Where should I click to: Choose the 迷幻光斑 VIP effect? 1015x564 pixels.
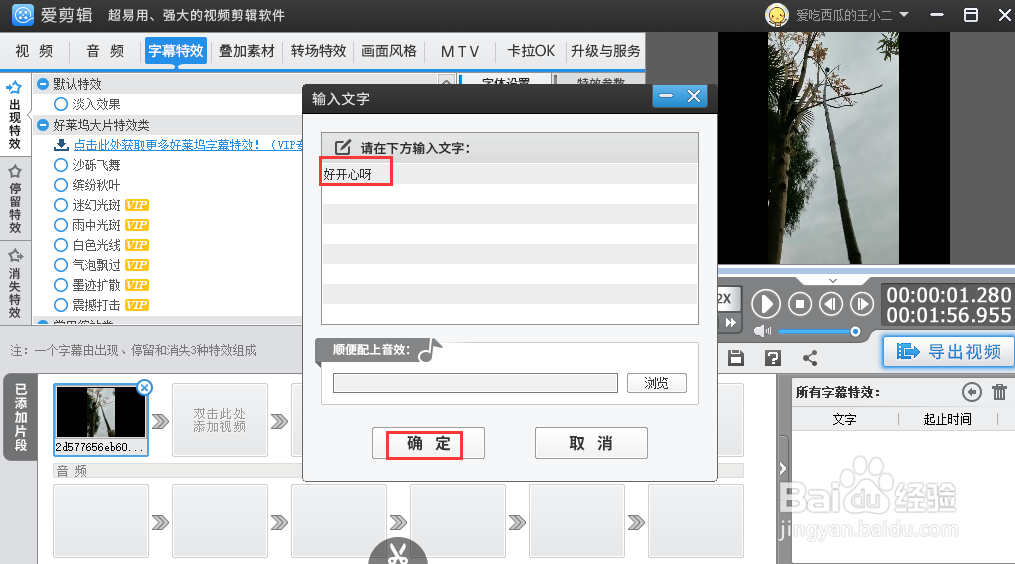pyautogui.click(x=61, y=205)
